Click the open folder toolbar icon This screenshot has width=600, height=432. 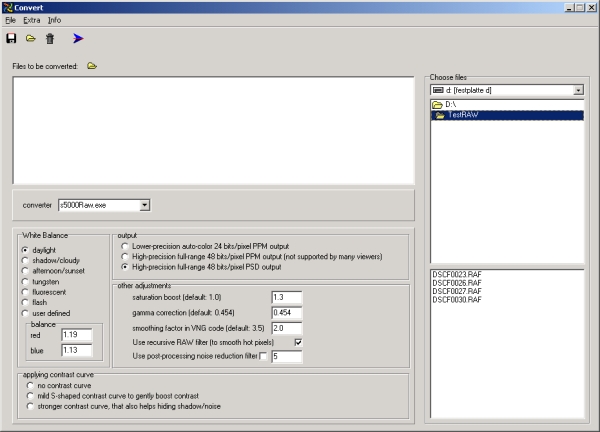tap(30, 39)
